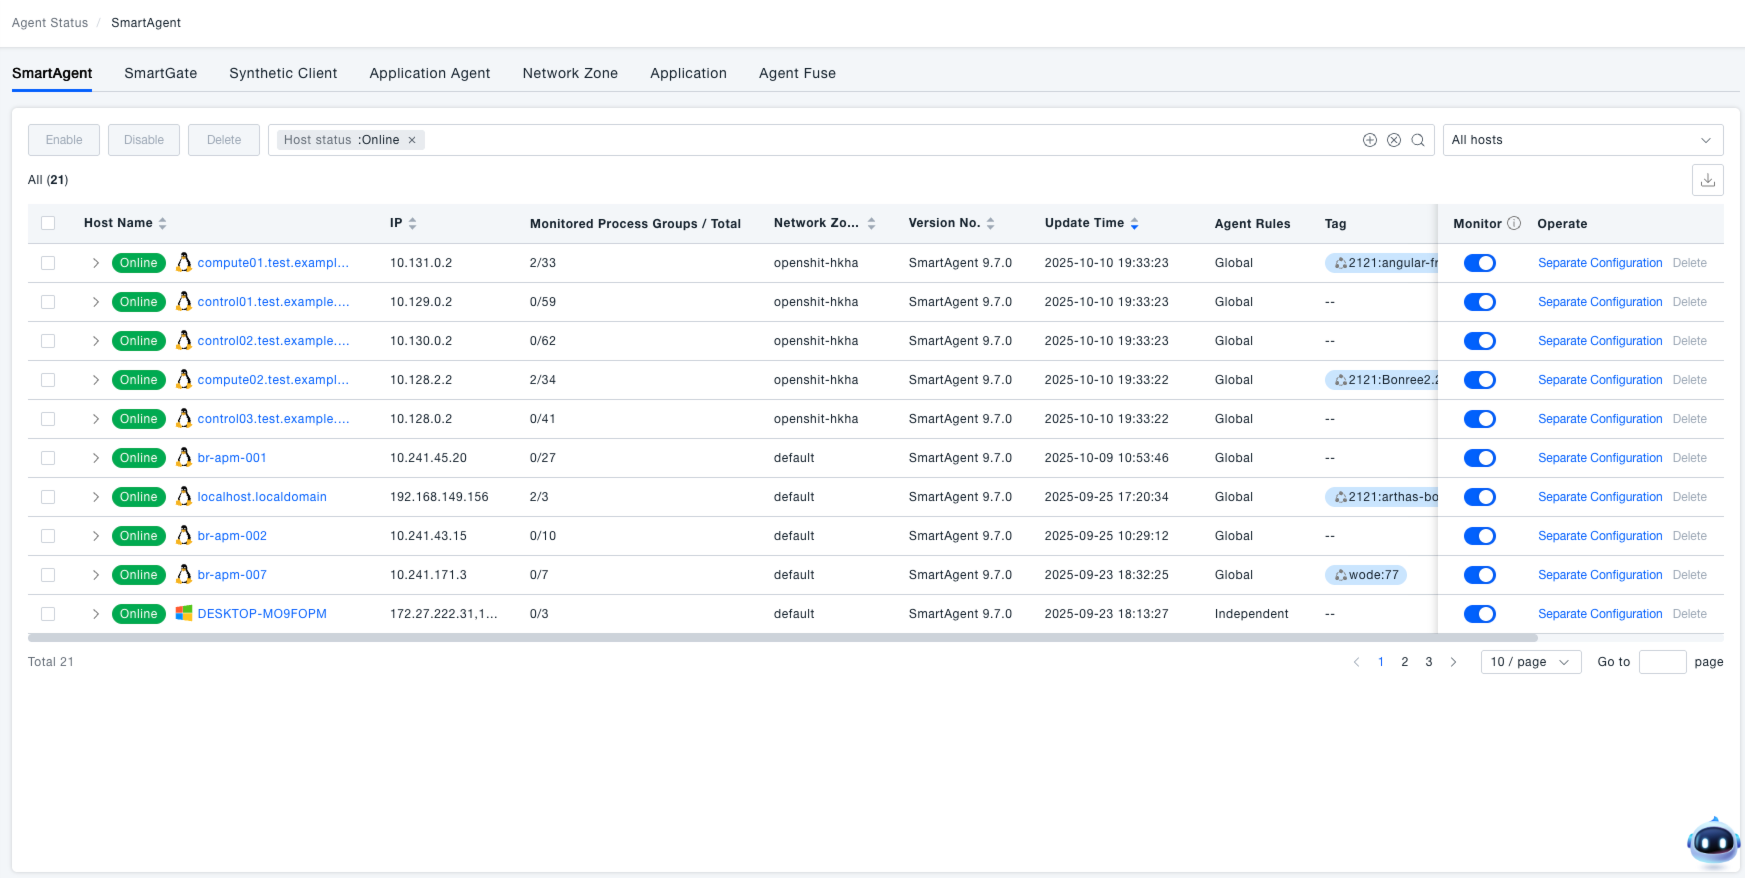This screenshot has width=1745, height=878.
Task: Click Separate Configuration for control01 host
Action: [1599, 302]
